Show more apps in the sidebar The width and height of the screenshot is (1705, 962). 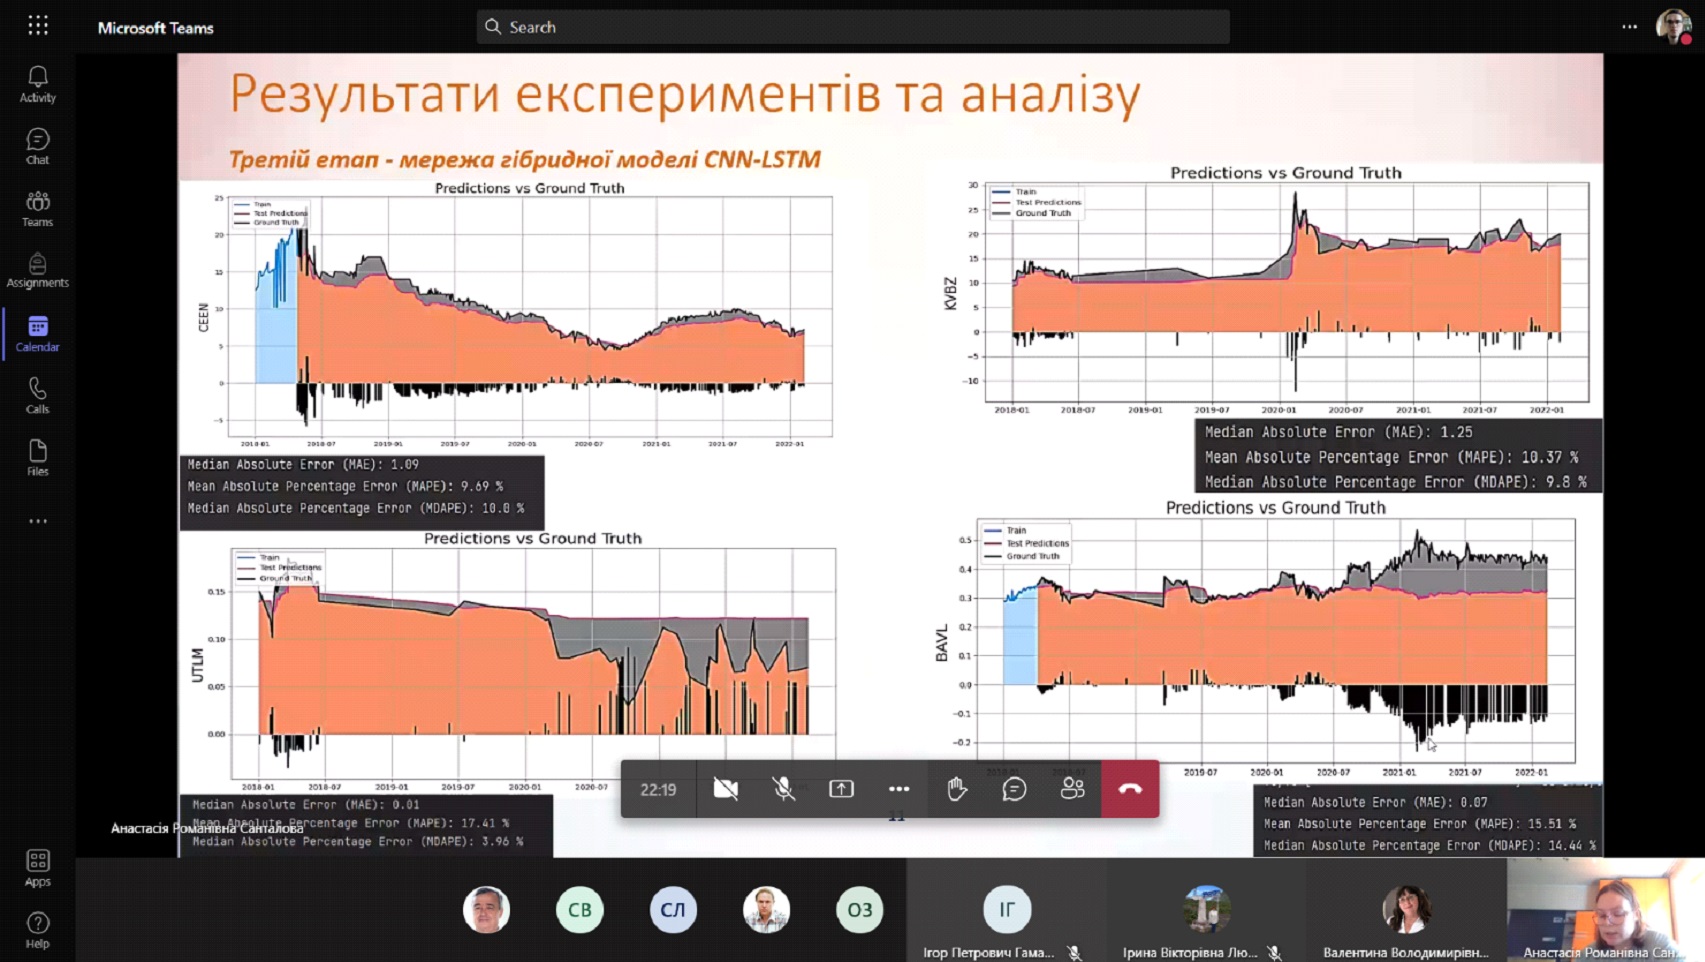(x=38, y=521)
